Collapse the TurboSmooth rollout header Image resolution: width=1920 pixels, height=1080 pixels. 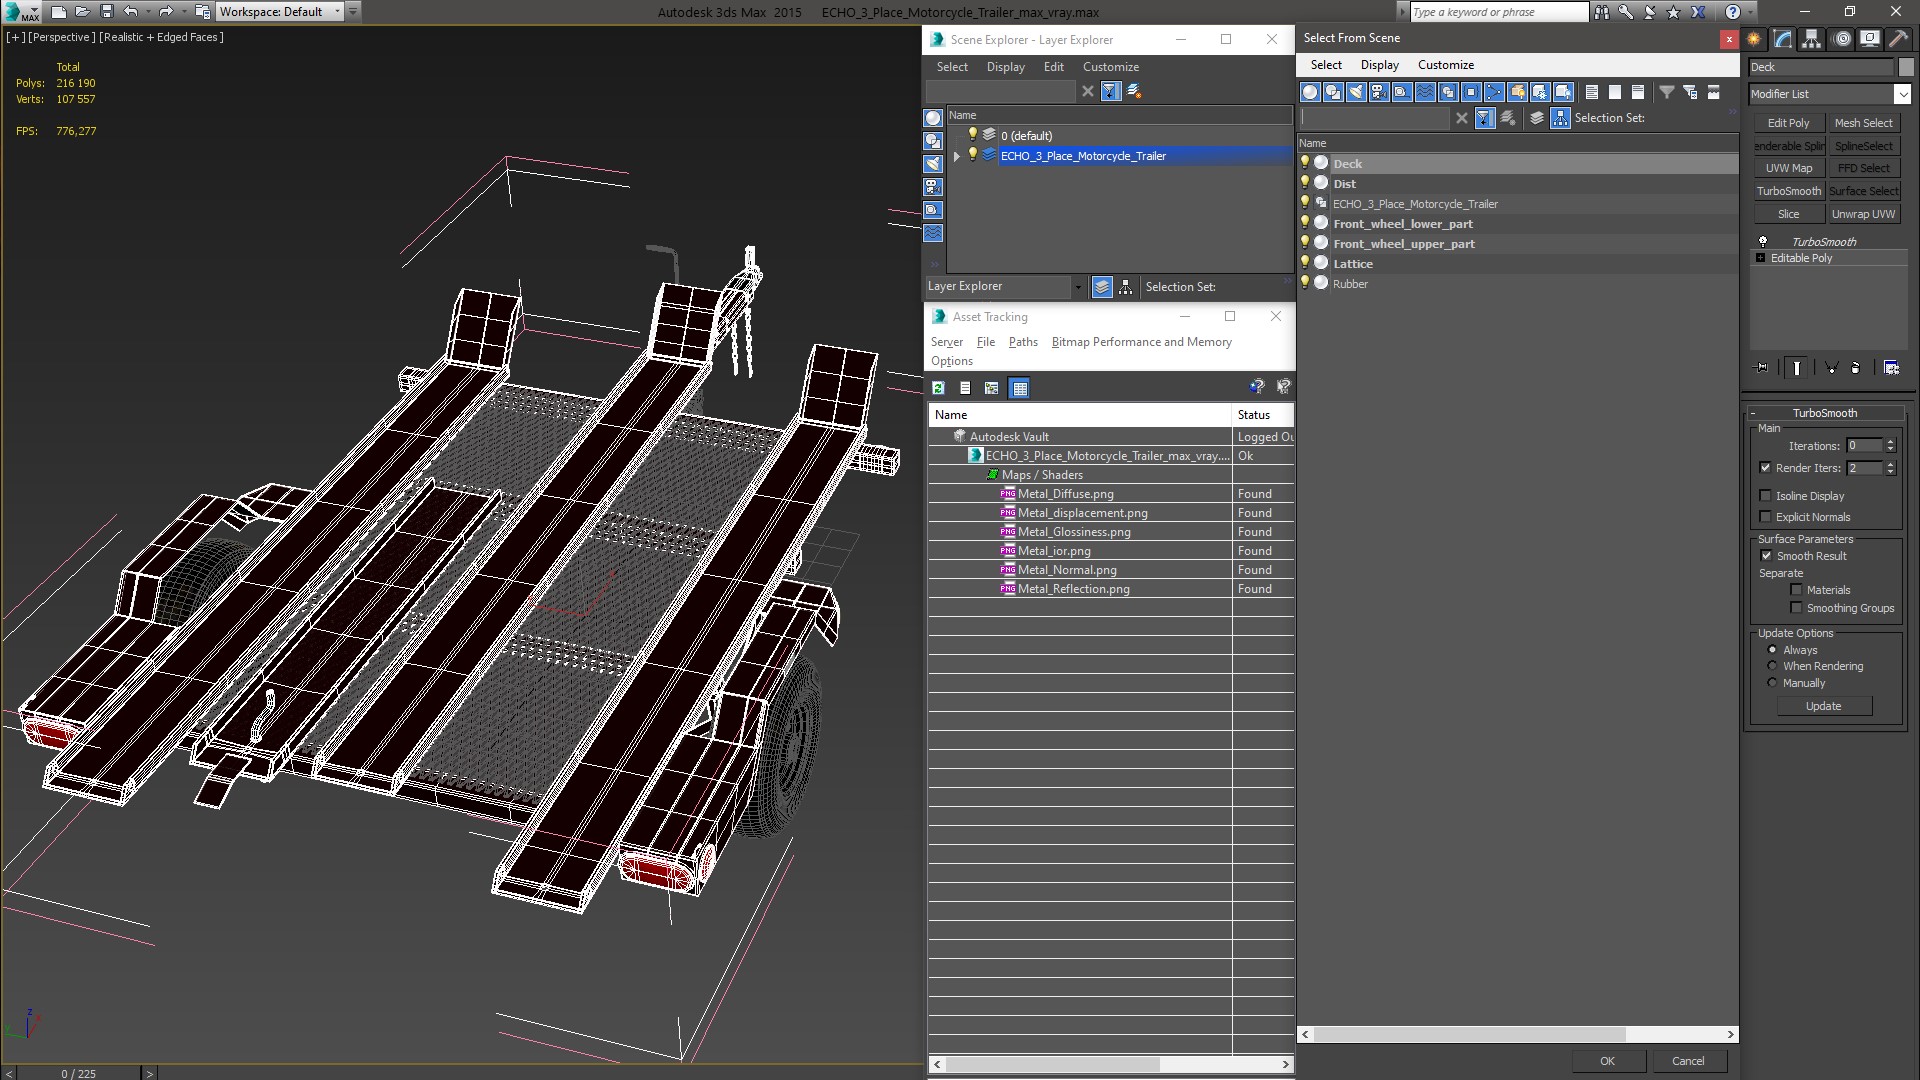[1824, 413]
